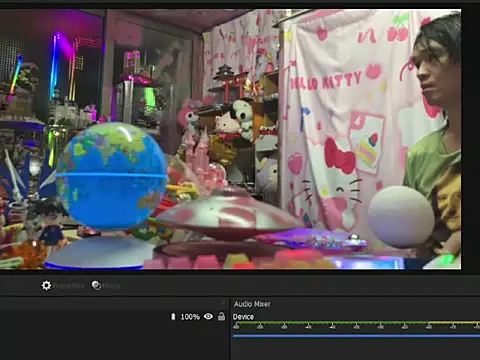Click the 100% battery percentage text
Image resolution: width=480 pixels, height=360 pixels.
[190, 317]
